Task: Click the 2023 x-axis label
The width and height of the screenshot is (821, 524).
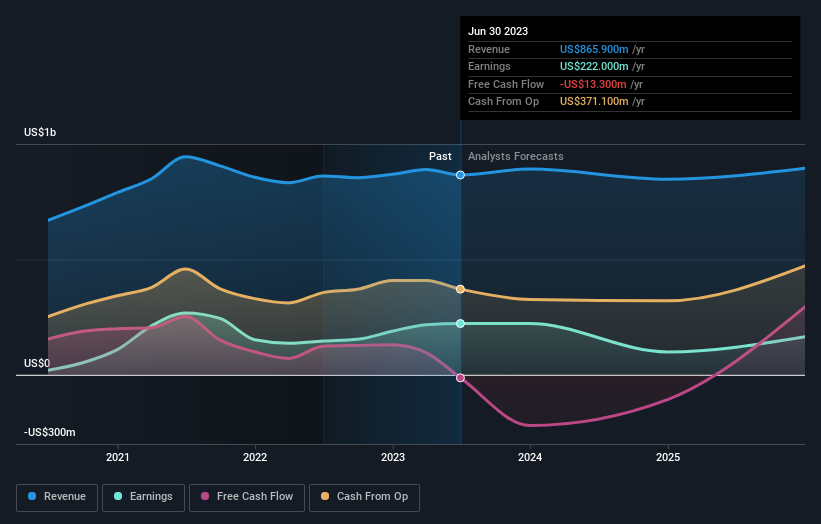Action: pyautogui.click(x=393, y=457)
